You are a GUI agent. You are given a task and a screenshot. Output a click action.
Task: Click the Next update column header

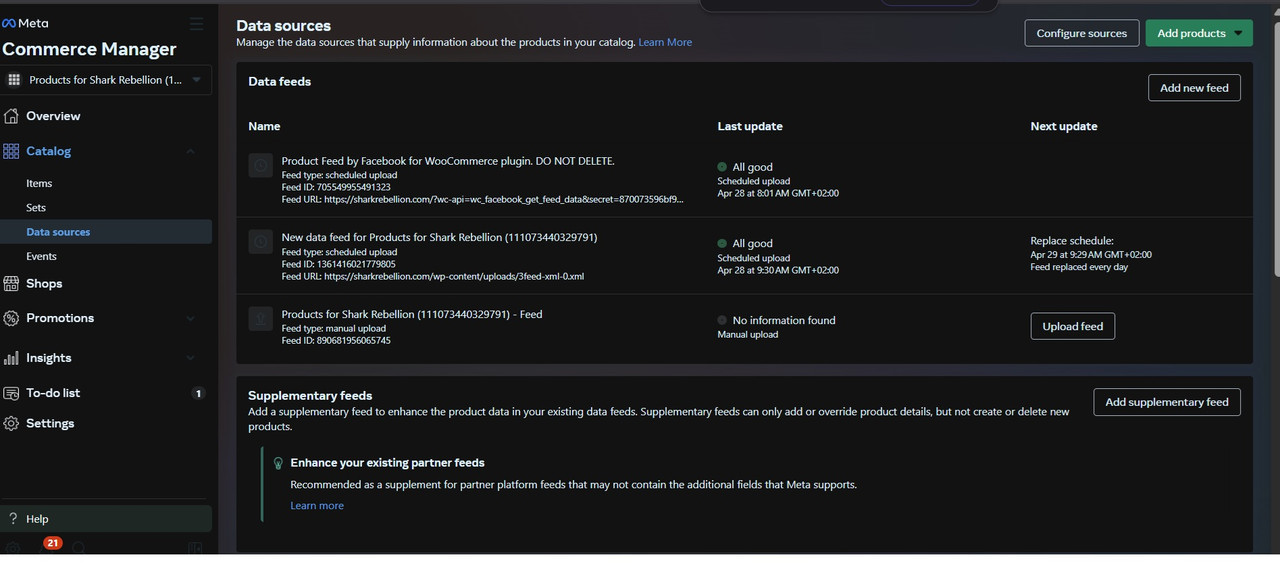tap(1064, 126)
